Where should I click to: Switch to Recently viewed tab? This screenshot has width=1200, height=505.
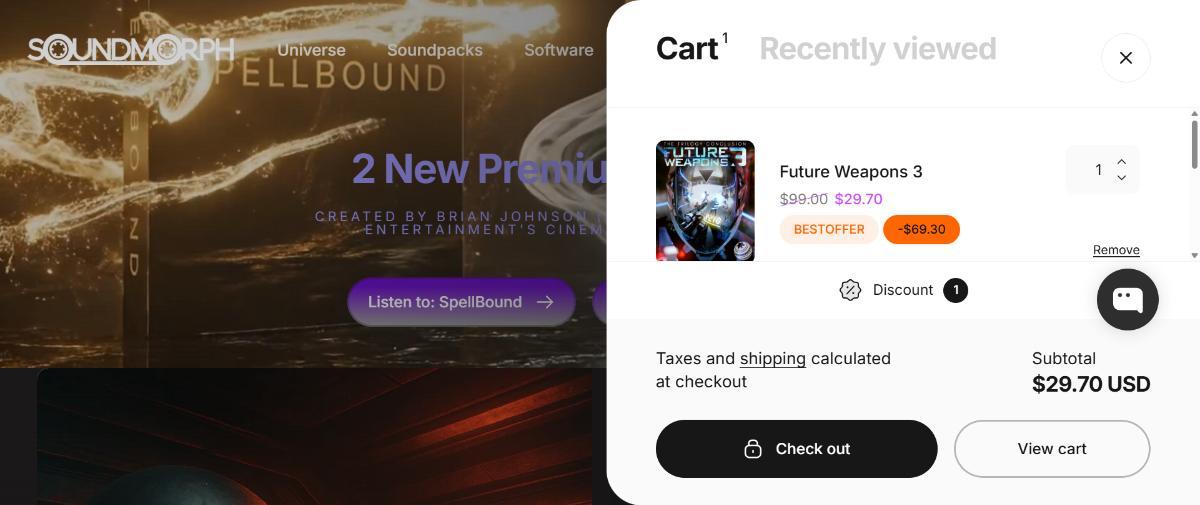point(878,48)
